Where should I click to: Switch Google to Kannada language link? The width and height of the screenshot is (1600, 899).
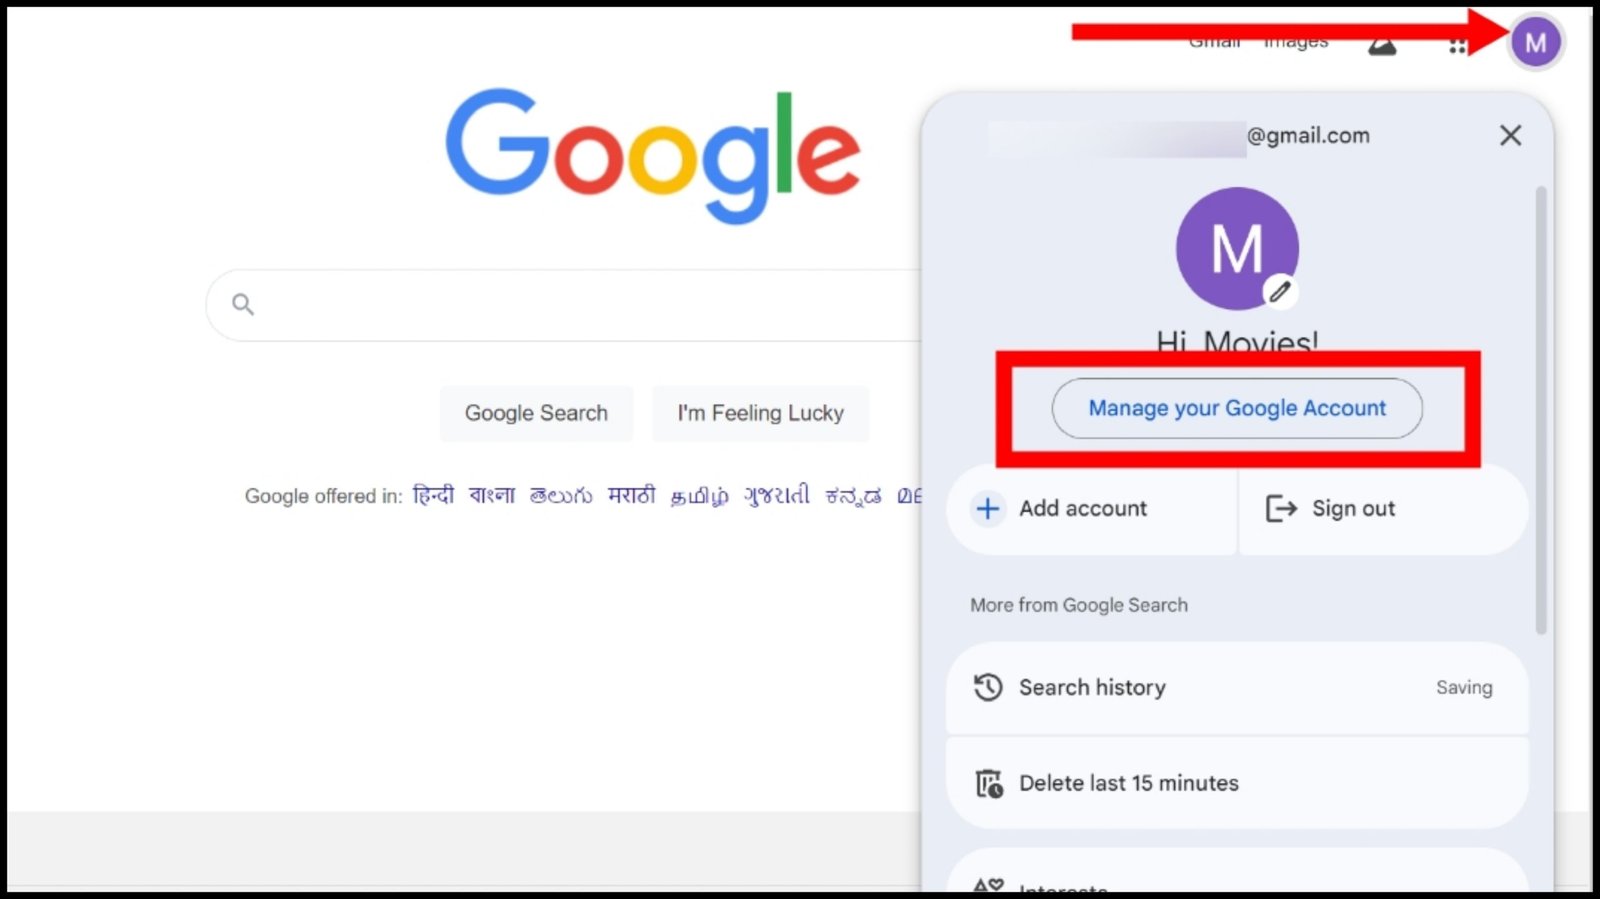tap(853, 495)
